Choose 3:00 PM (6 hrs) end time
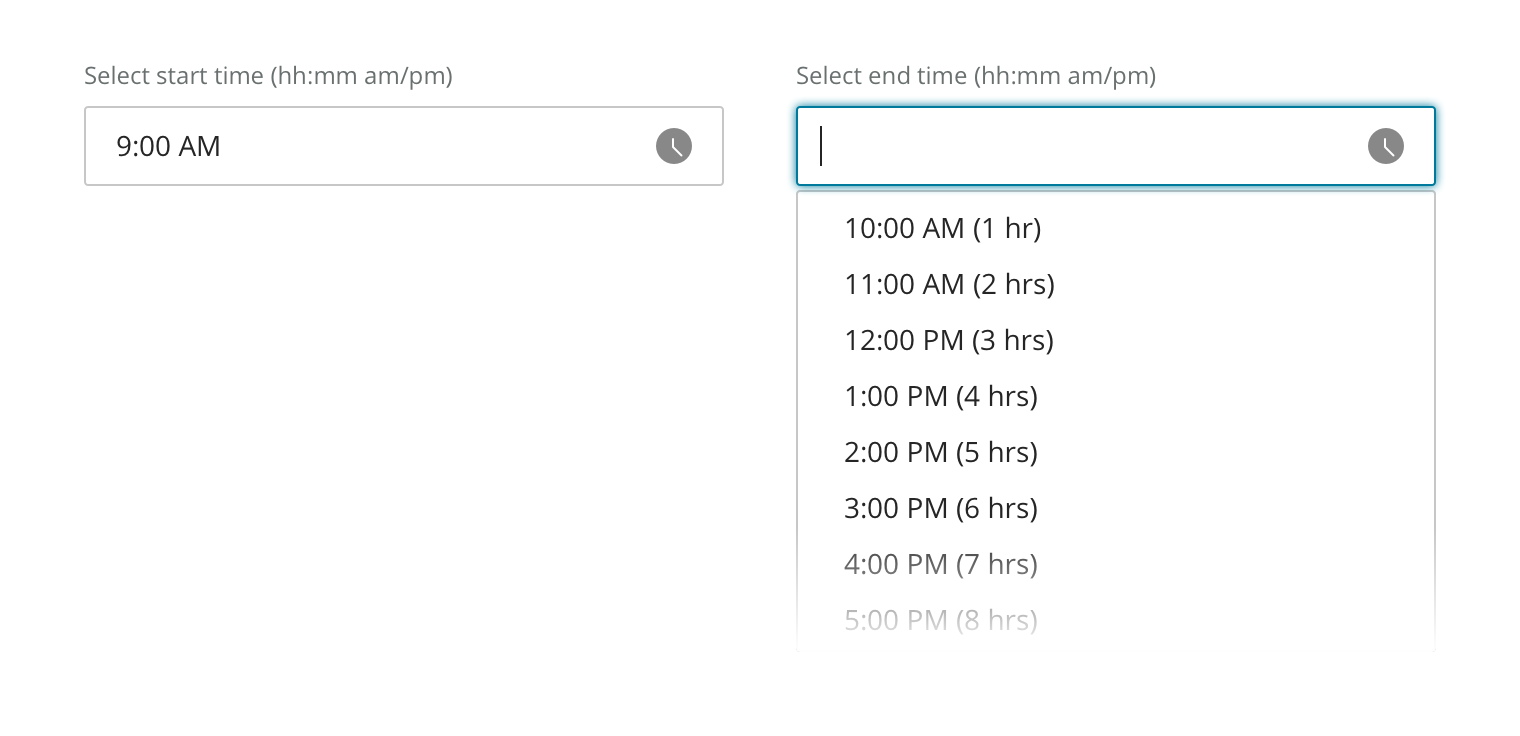The image size is (1520, 736). (x=940, y=508)
